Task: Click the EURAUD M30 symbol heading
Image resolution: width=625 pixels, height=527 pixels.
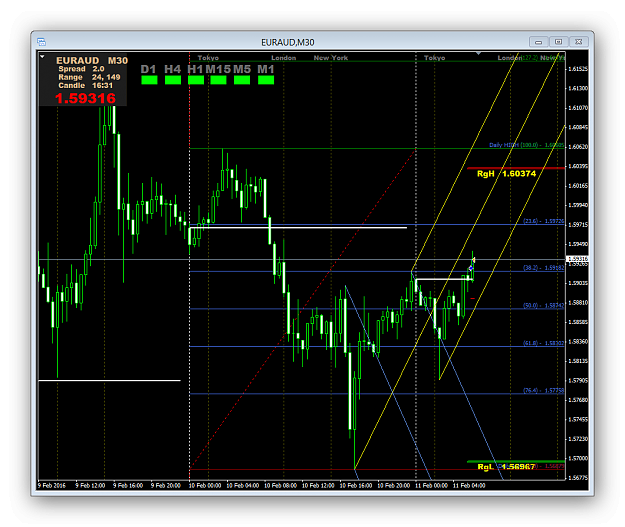Action: [92, 61]
